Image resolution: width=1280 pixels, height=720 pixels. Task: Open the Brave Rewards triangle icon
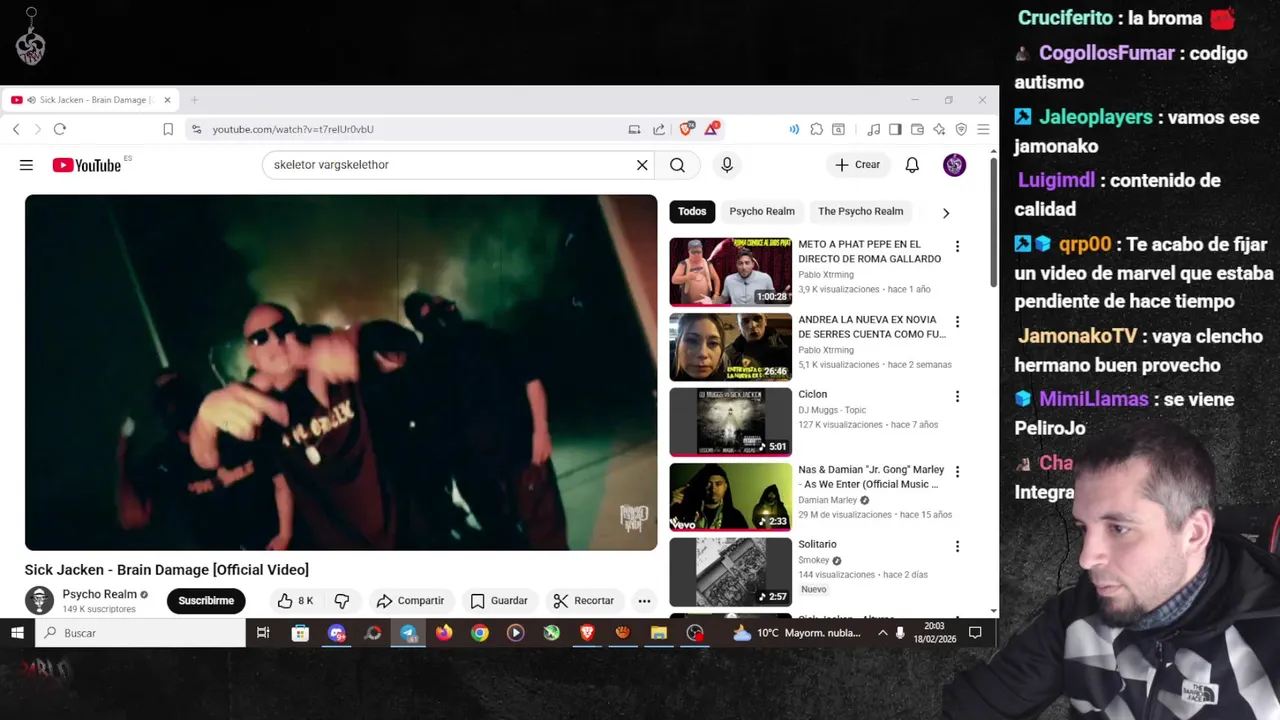(711, 129)
